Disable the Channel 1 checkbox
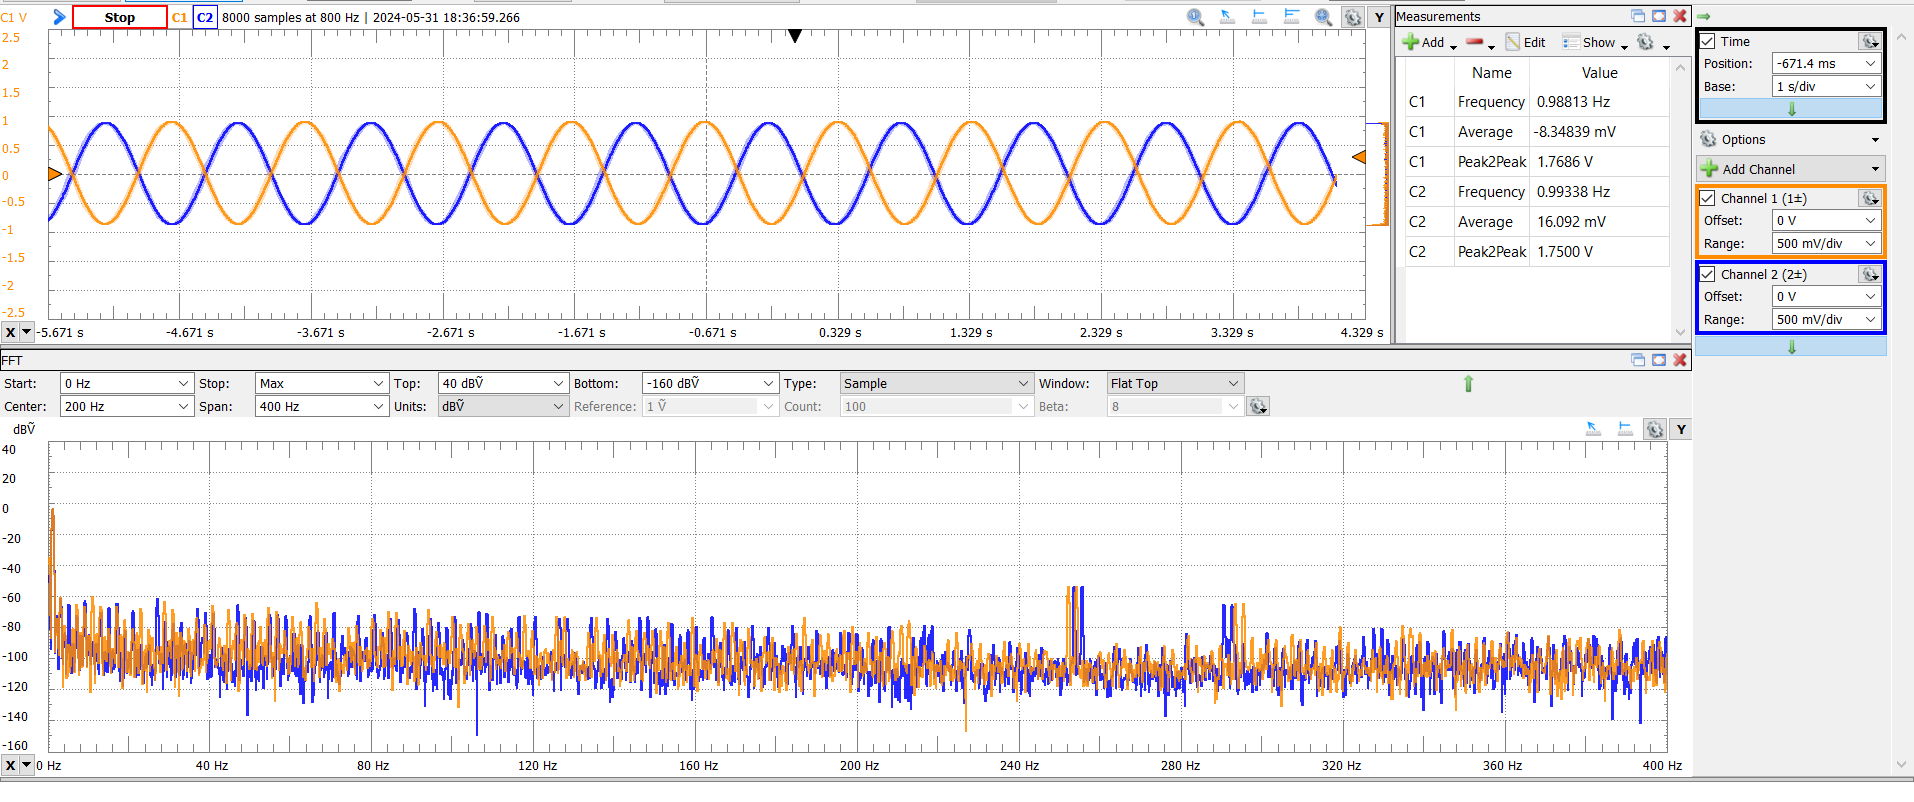The height and width of the screenshot is (802, 1914). click(1708, 198)
